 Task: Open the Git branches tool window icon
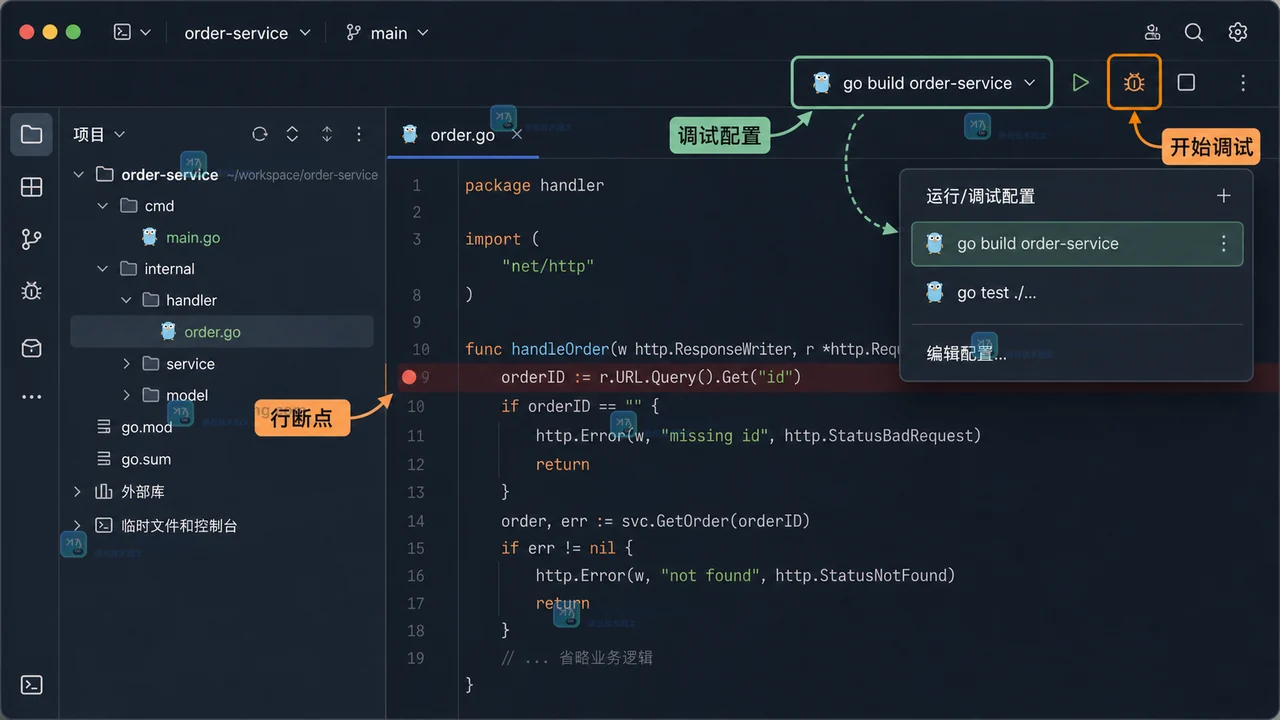[31, 239]
